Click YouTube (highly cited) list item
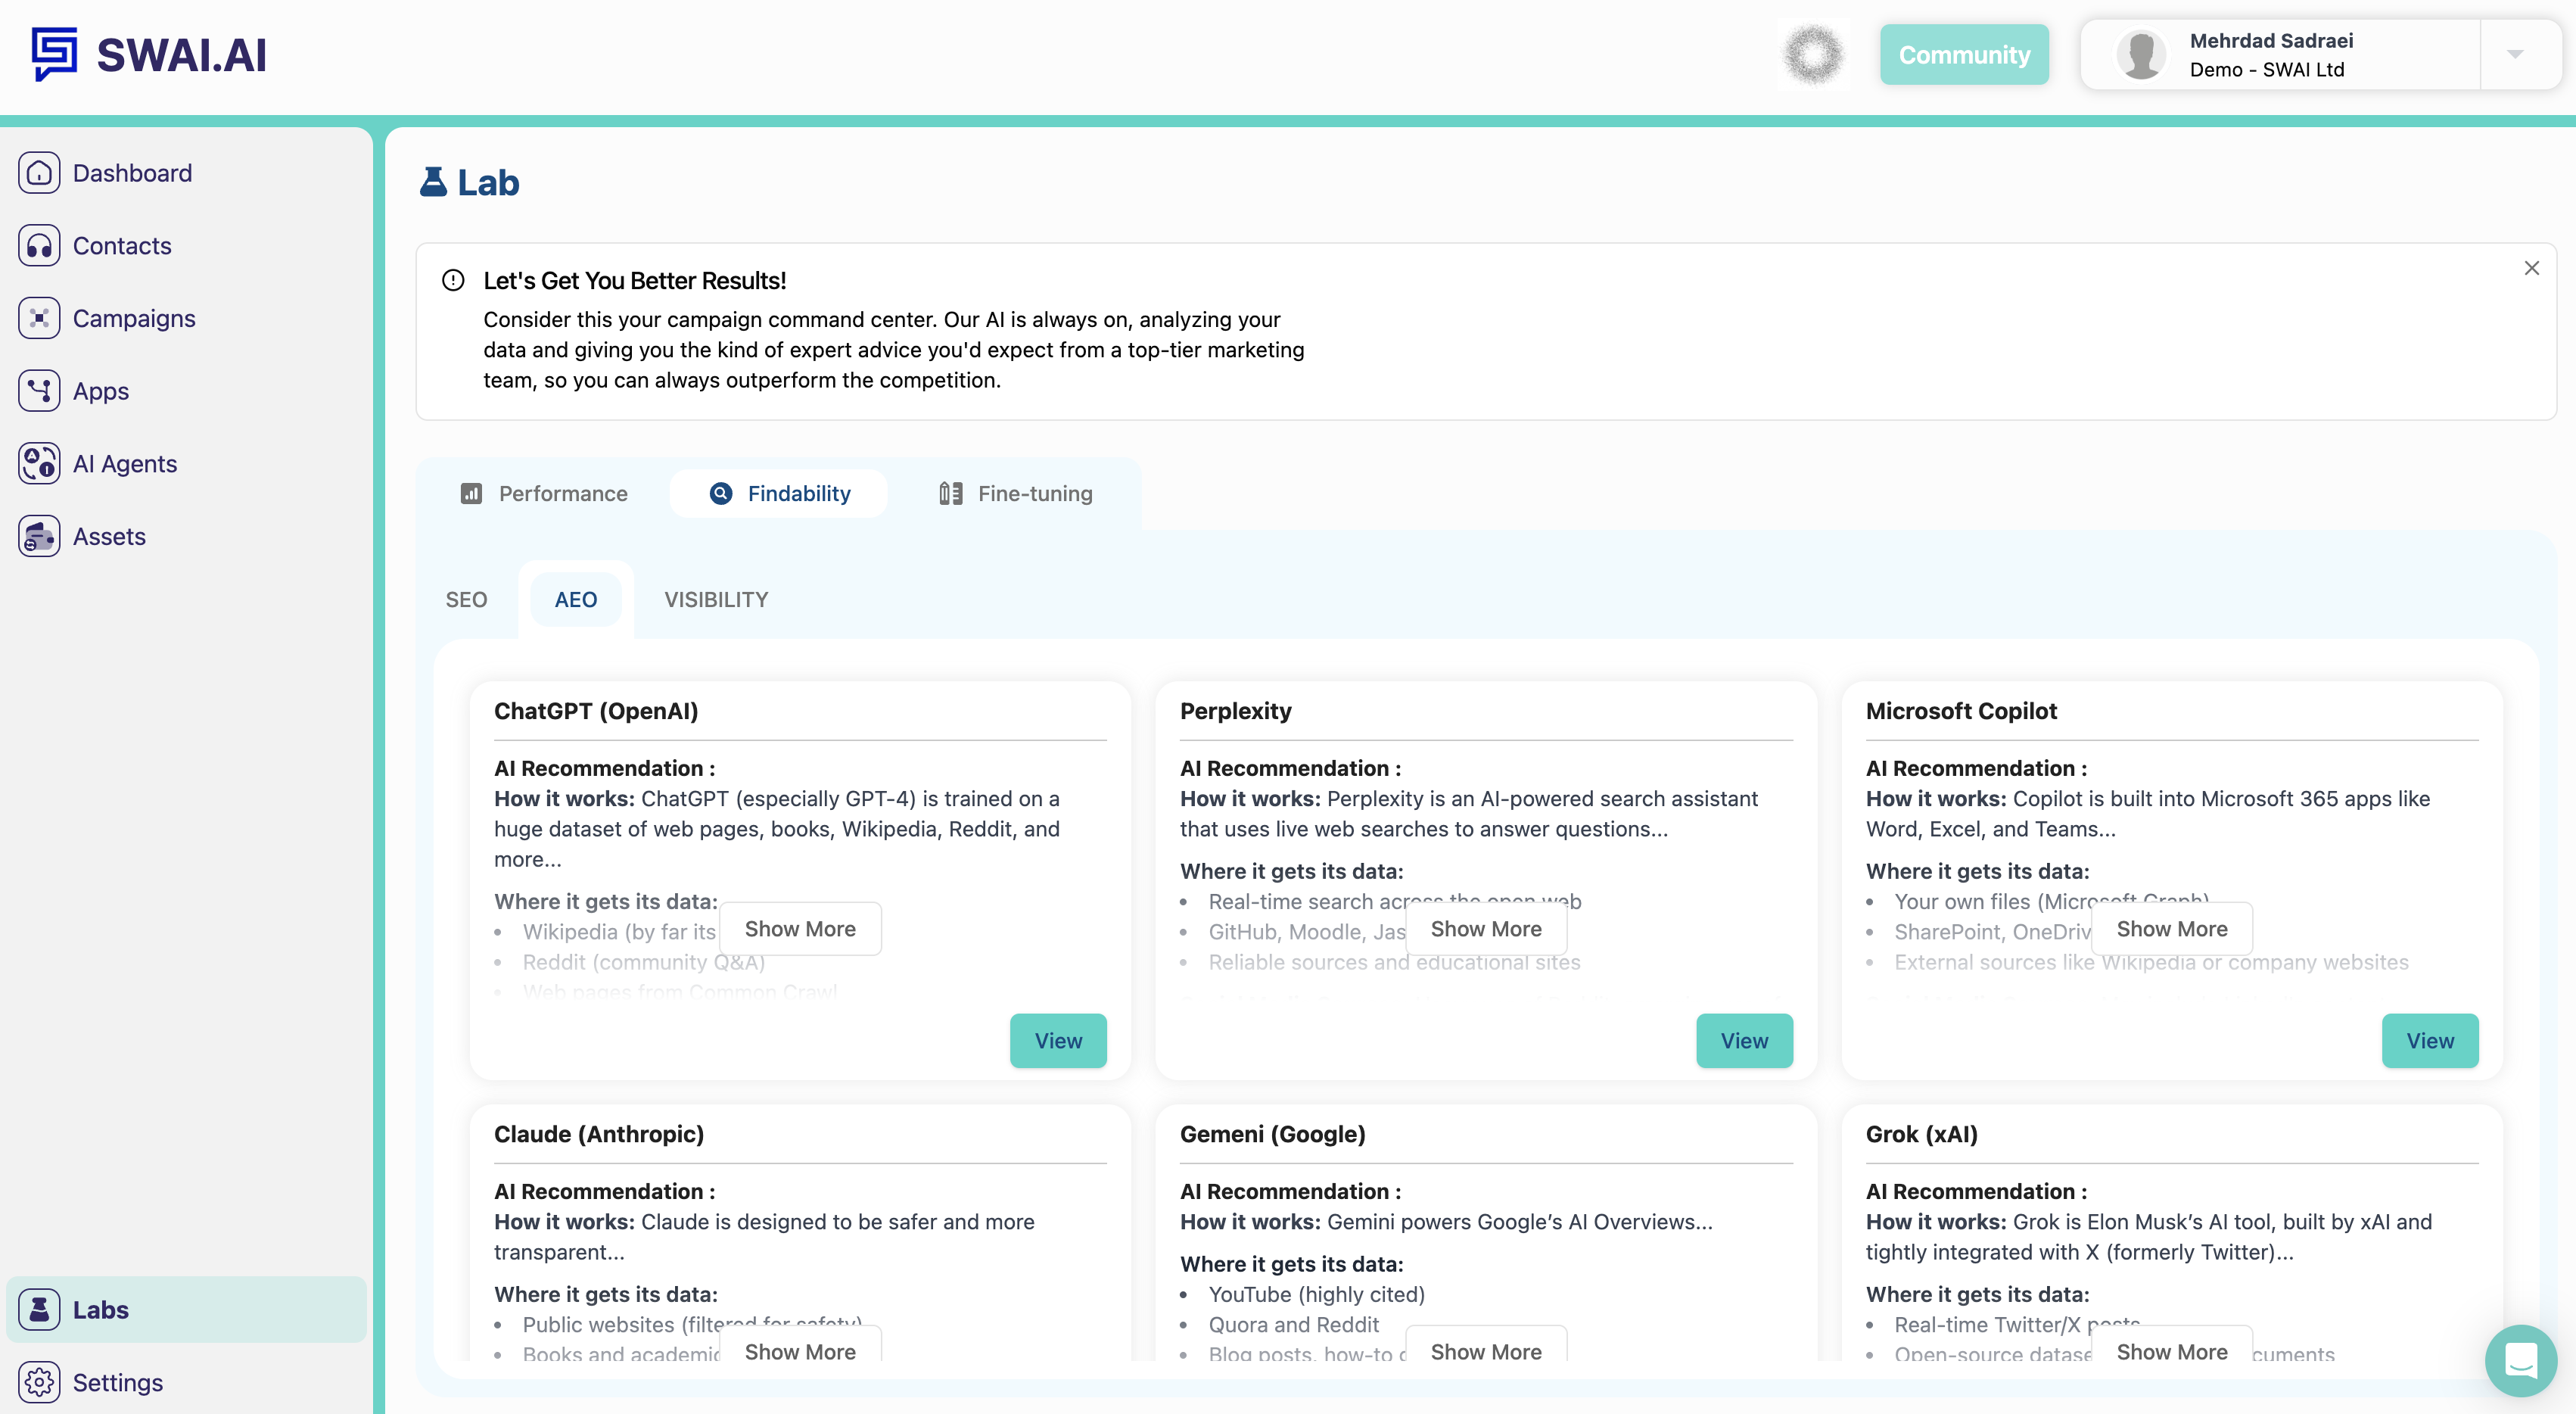The image size is (2576, 1414). [1316, 1294]
